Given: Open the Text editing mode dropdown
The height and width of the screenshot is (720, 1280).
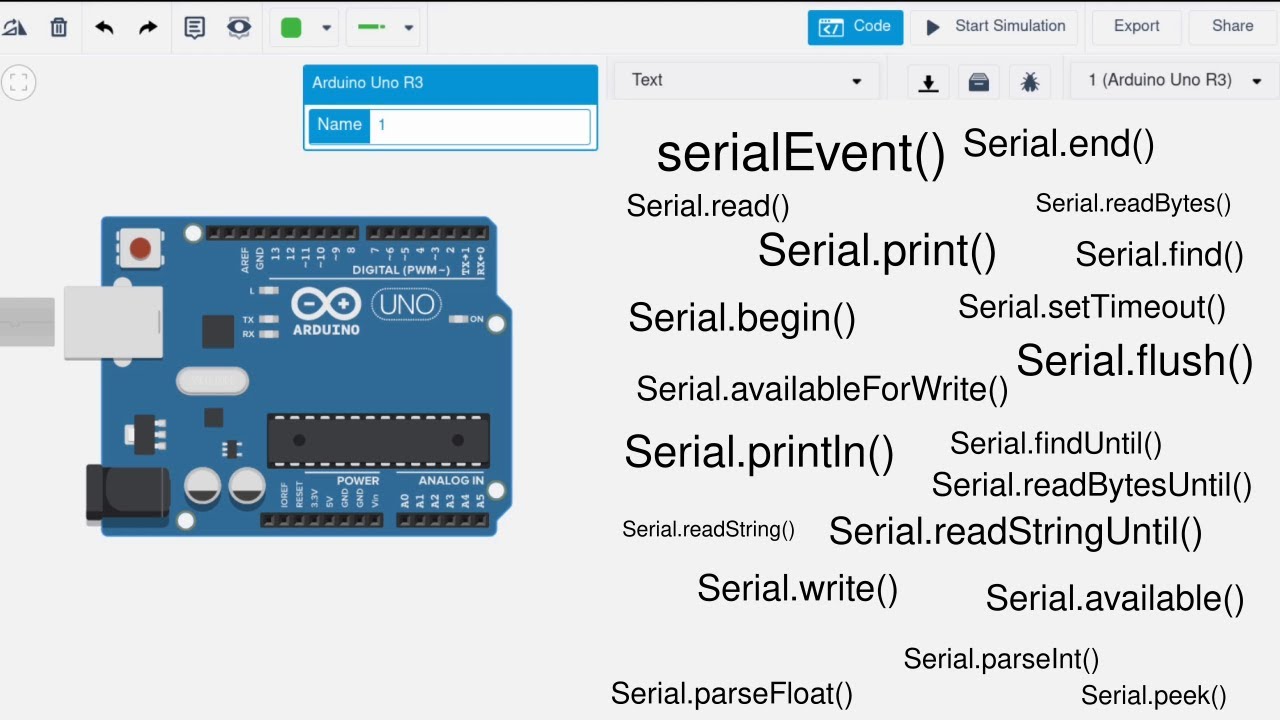Looking at the screenshot, I should (747, 80).
